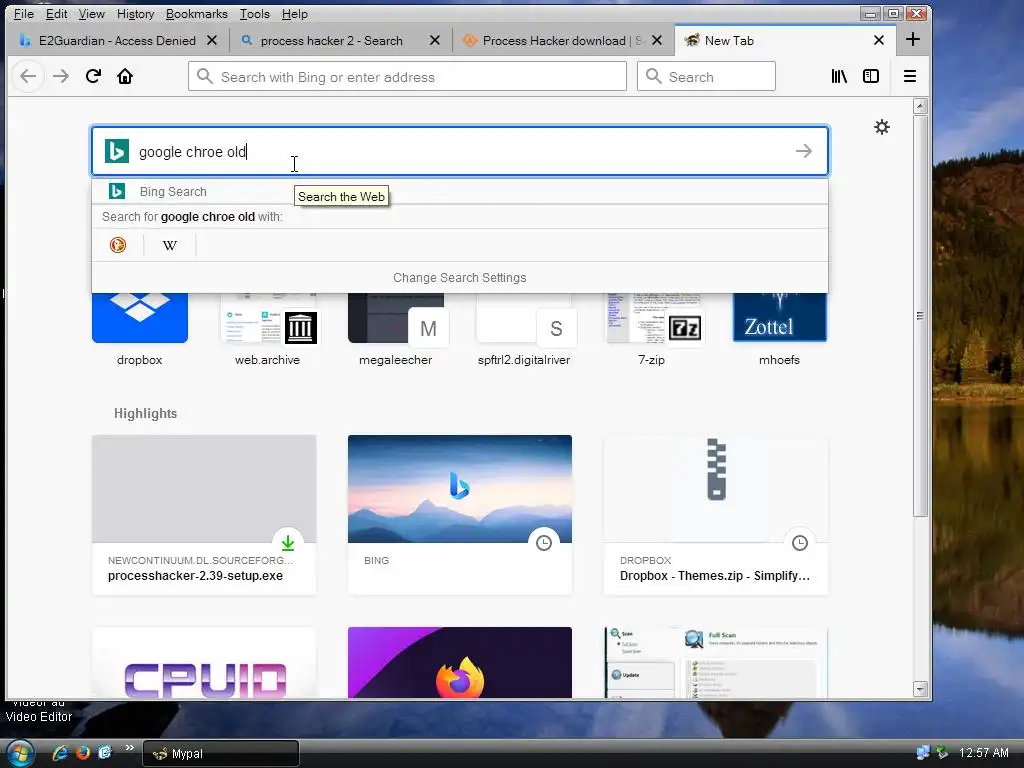Click the toolbar Search box
The image size is (1024, 768).
706,76
